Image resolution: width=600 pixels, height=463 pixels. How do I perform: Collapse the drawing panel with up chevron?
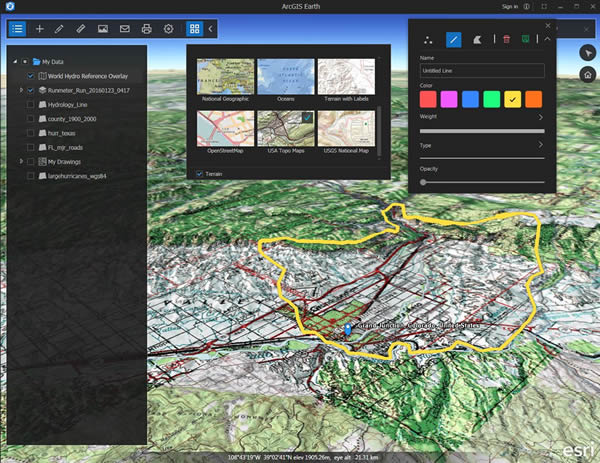[548, 39]
